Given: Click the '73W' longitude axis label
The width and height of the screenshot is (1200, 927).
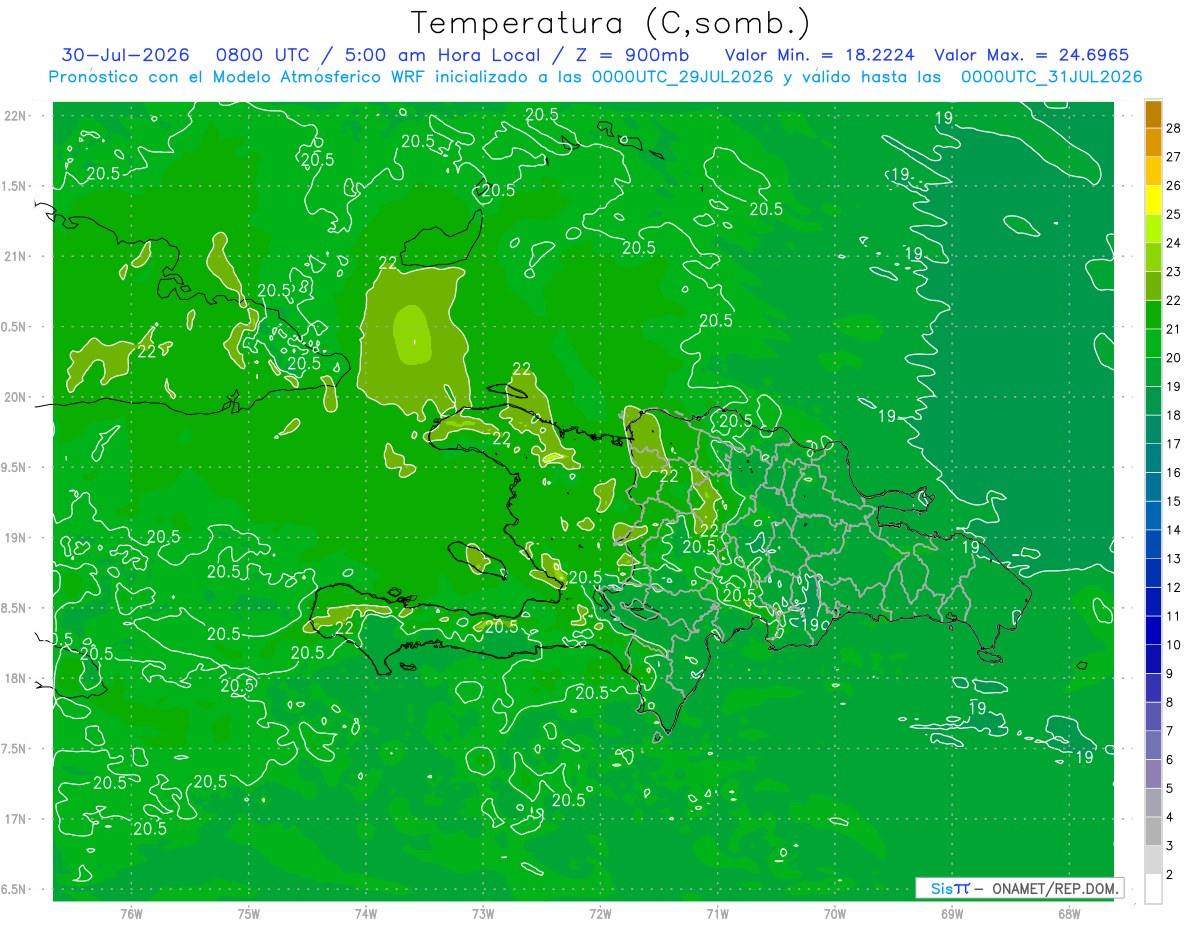Looking at the screenshot, I should click(483, 913).
